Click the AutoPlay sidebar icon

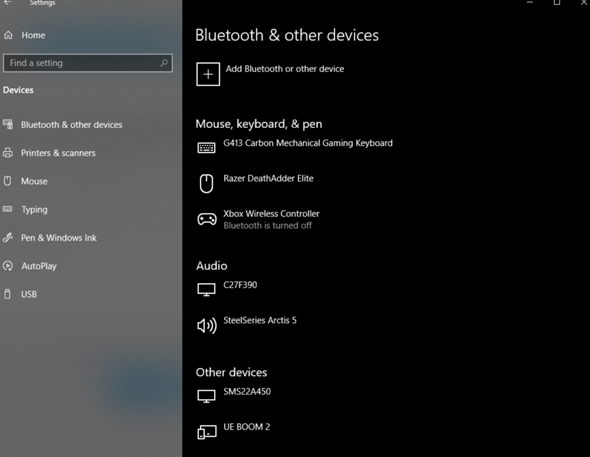[x=8, y=266]
